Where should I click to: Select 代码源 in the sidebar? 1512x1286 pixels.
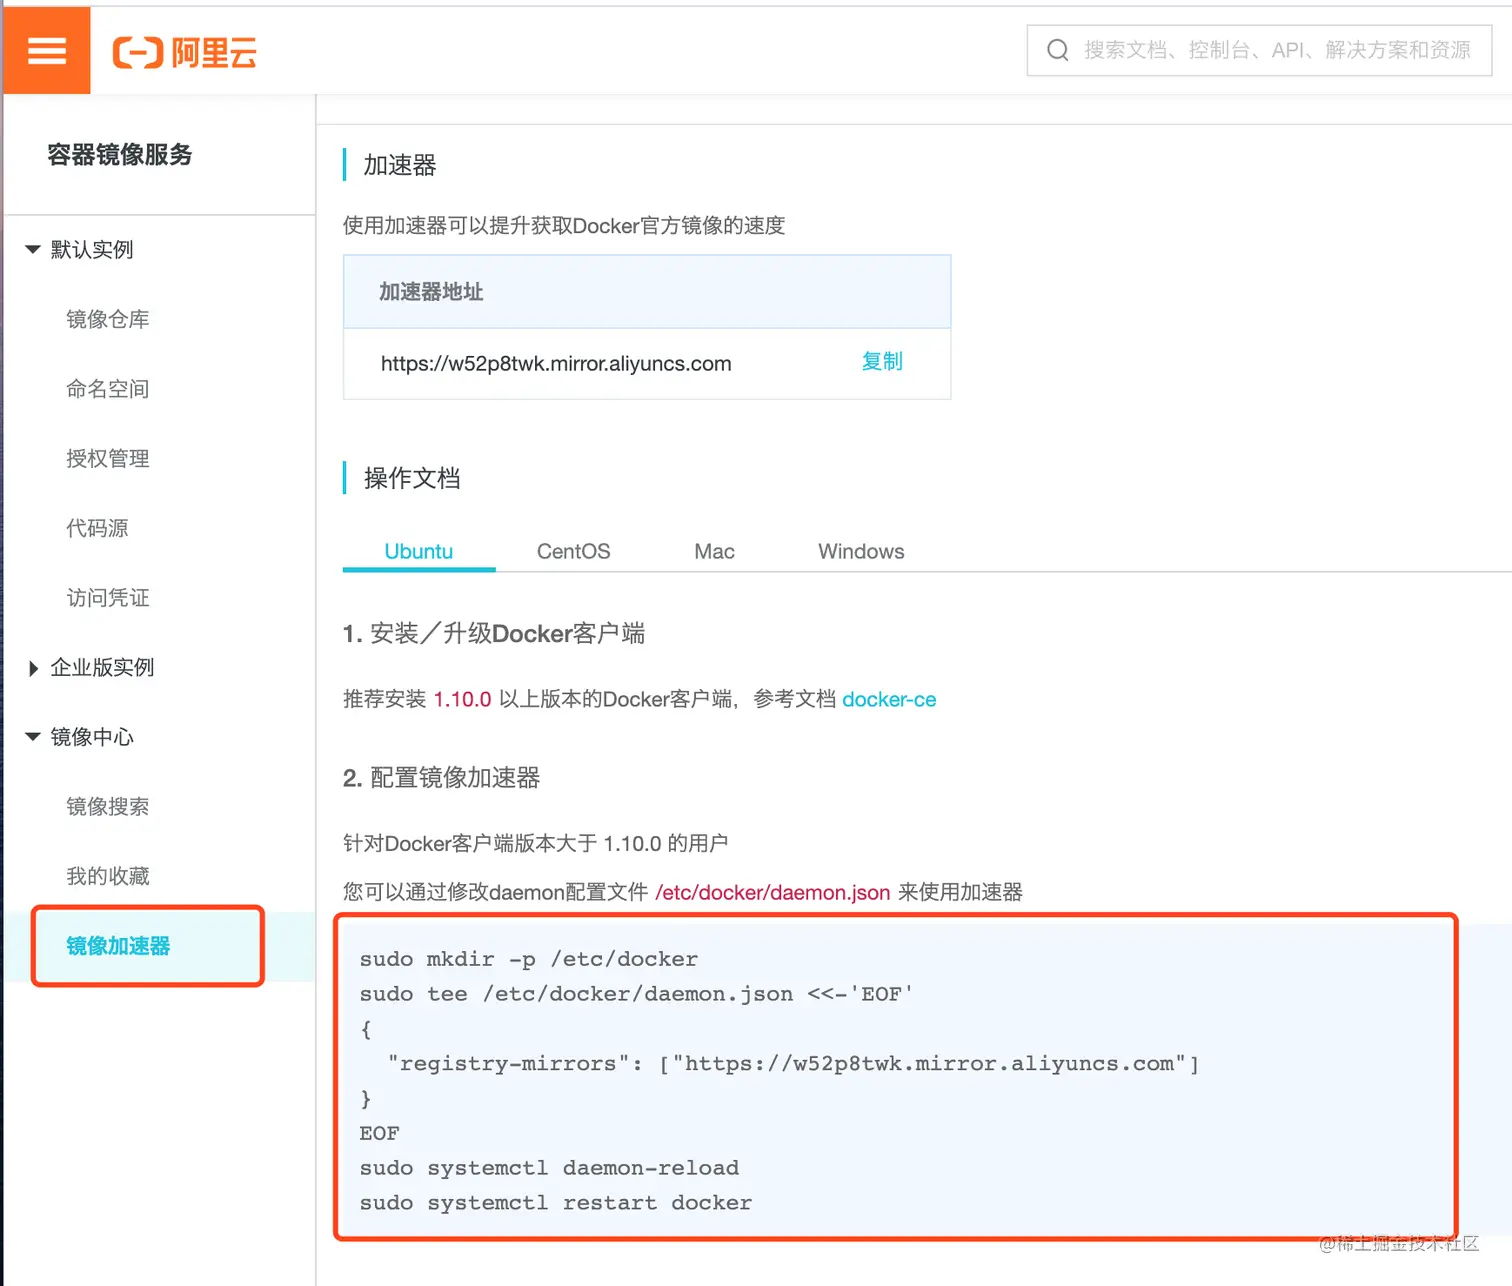coord(97,528)
